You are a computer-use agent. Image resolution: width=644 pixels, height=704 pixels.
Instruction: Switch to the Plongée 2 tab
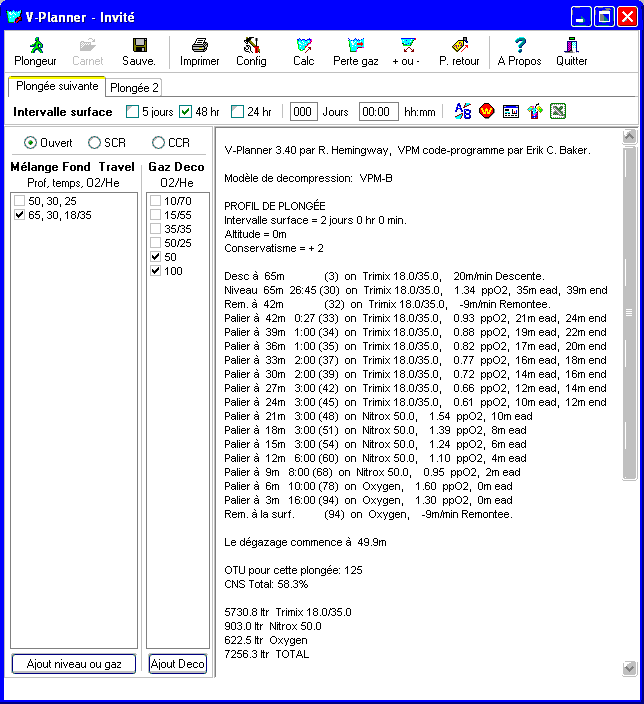(x=134, y=88)
